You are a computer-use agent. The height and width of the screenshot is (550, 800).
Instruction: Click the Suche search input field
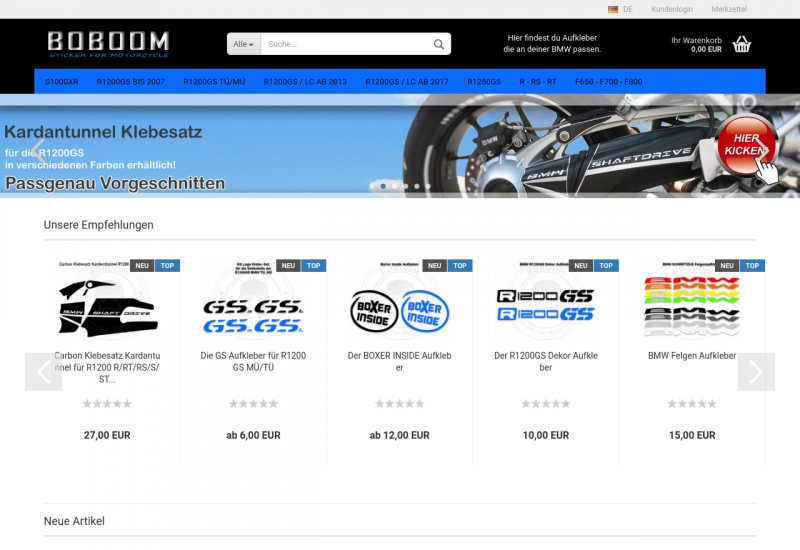345,44
